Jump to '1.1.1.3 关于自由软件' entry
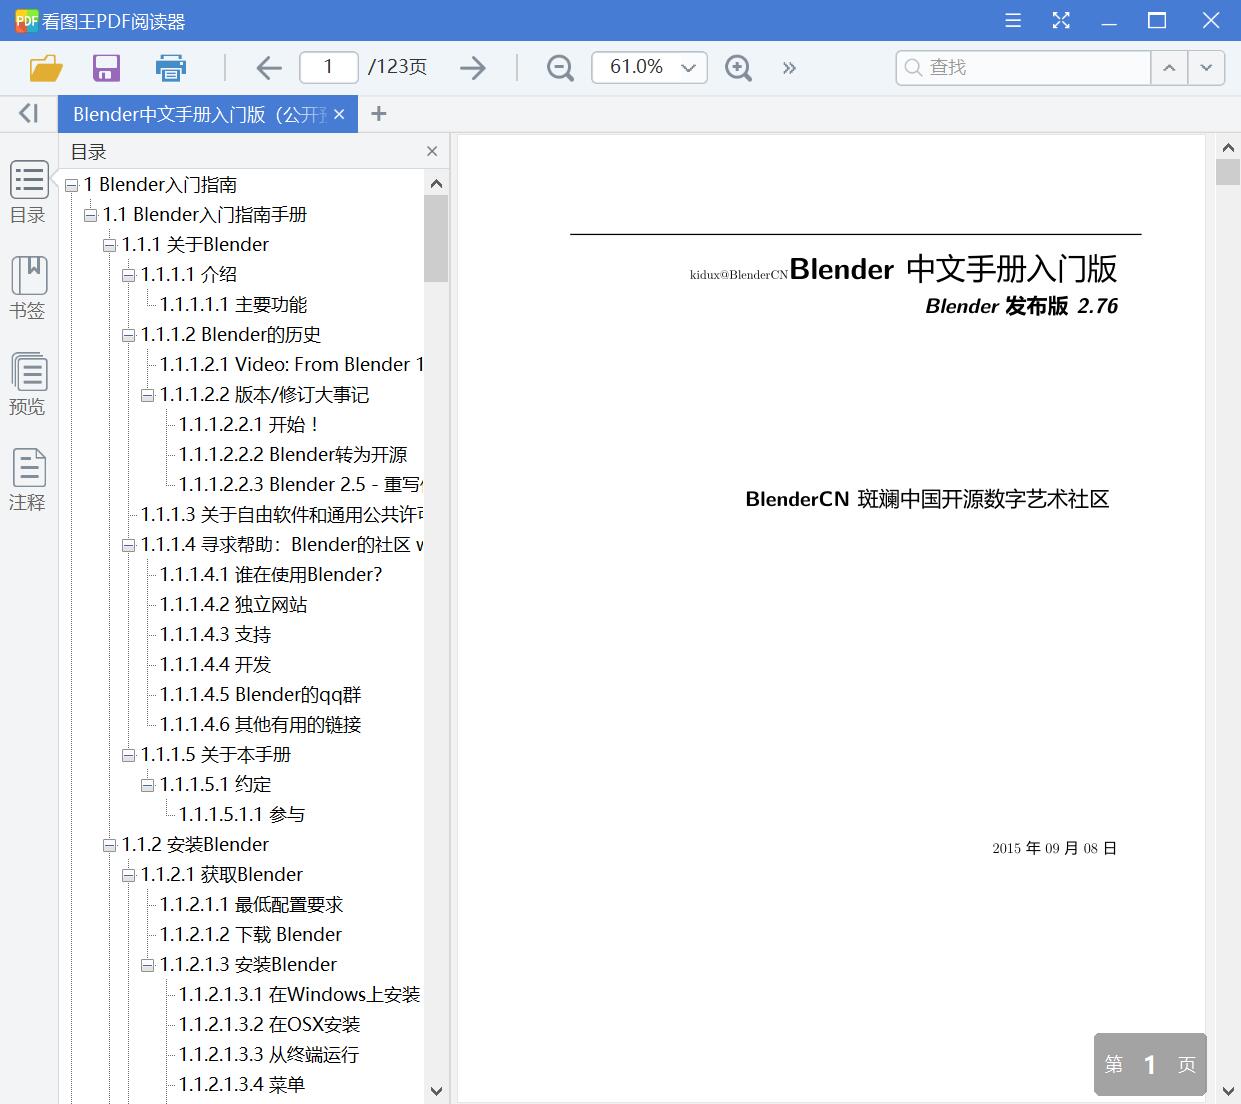Image resolution: width=1241 pixels, height=1104 pixels. tap(282, 514)
